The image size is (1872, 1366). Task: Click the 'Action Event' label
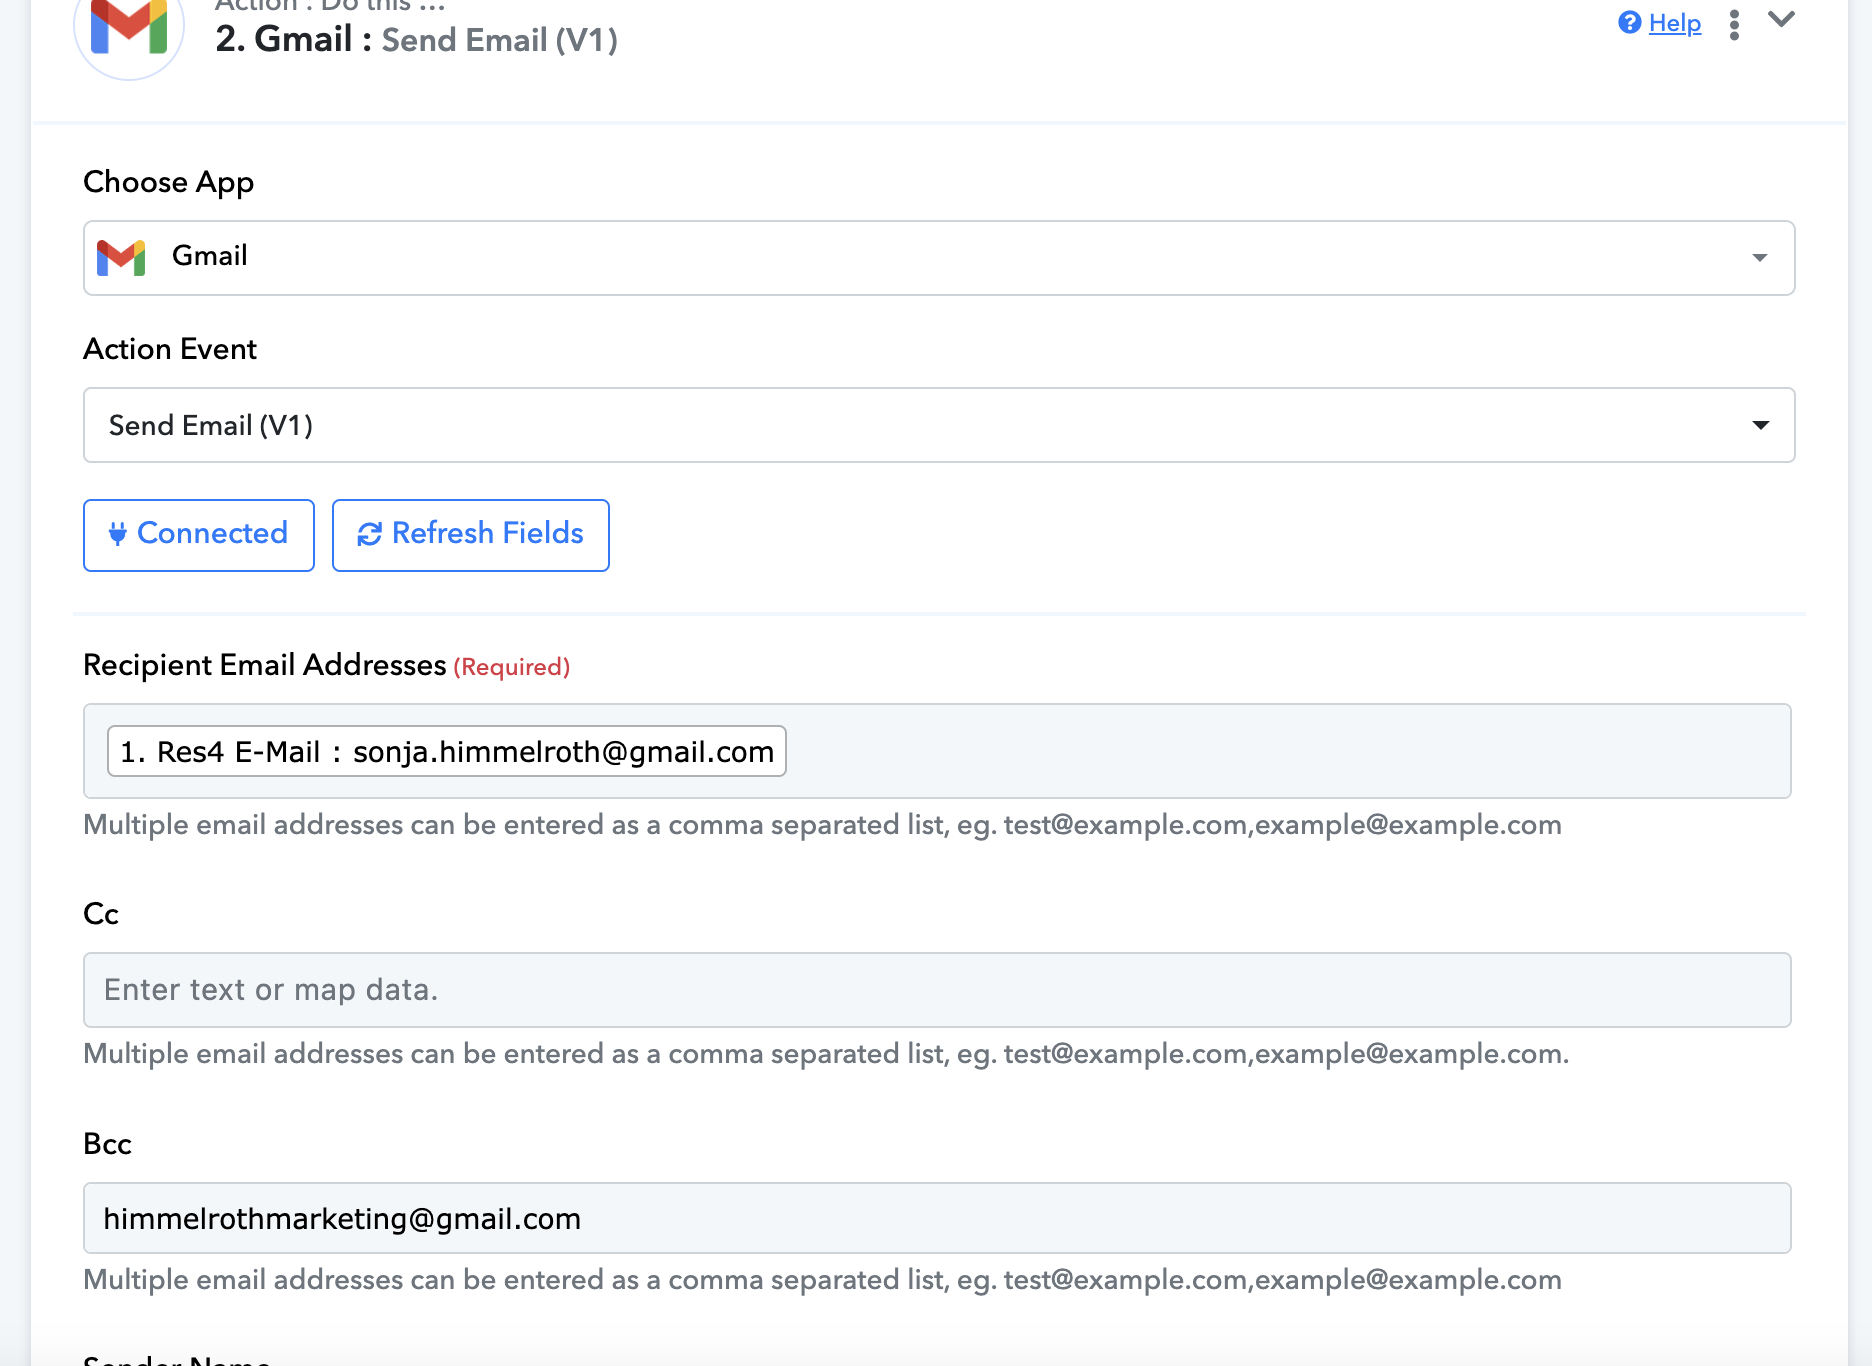pos(170,349)
